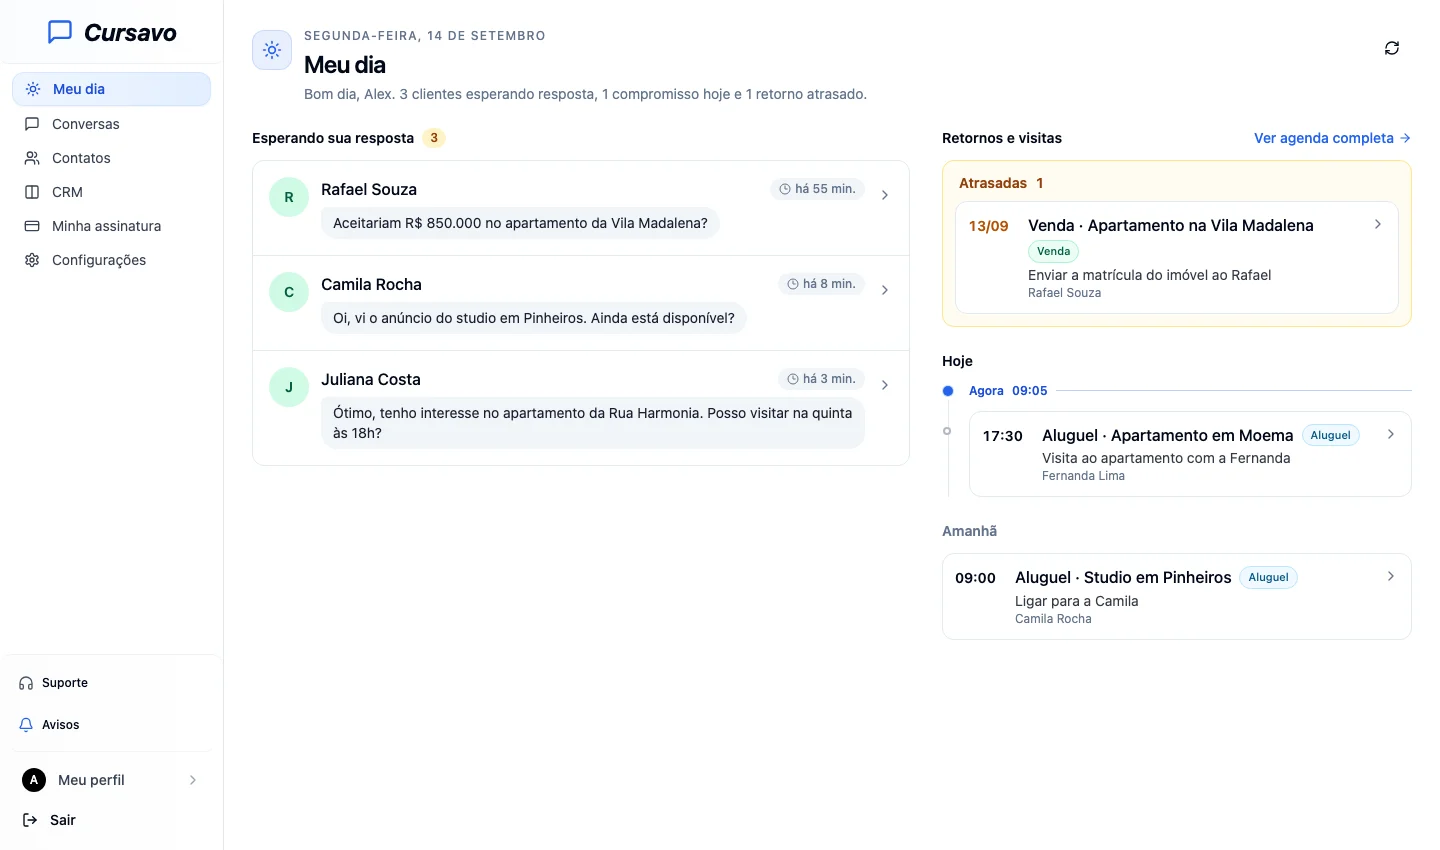Open Avisos via the bell icon
This screenshot has width=1440, height=850.
pyautogui.click(x=26, y=725)
